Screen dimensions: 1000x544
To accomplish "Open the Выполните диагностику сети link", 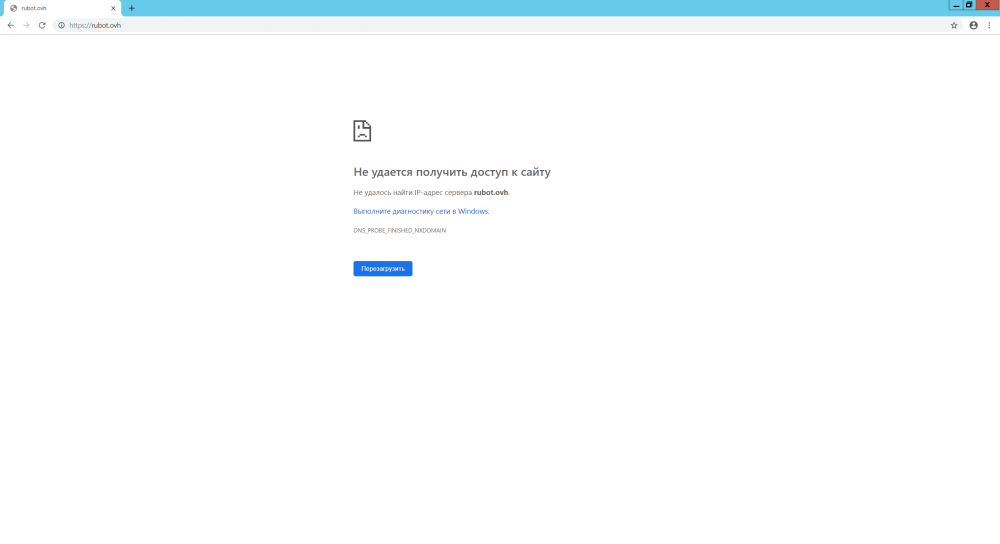I will tap(401, 211).
